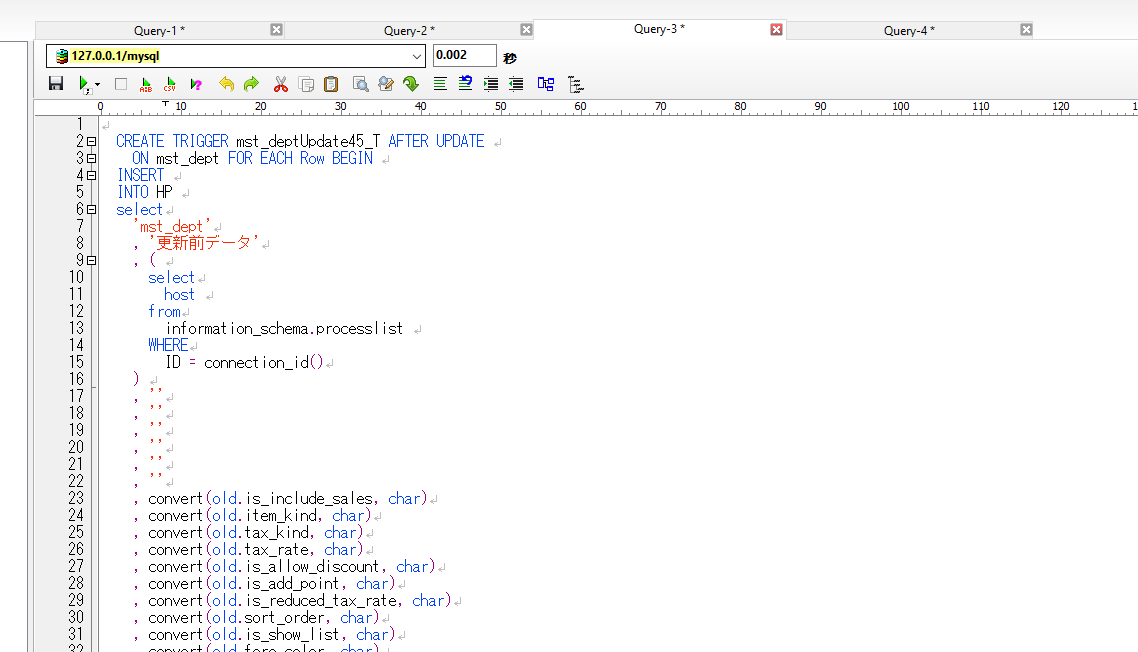
Task: Click information_schema.processlist text
Action: coord(284,328)
